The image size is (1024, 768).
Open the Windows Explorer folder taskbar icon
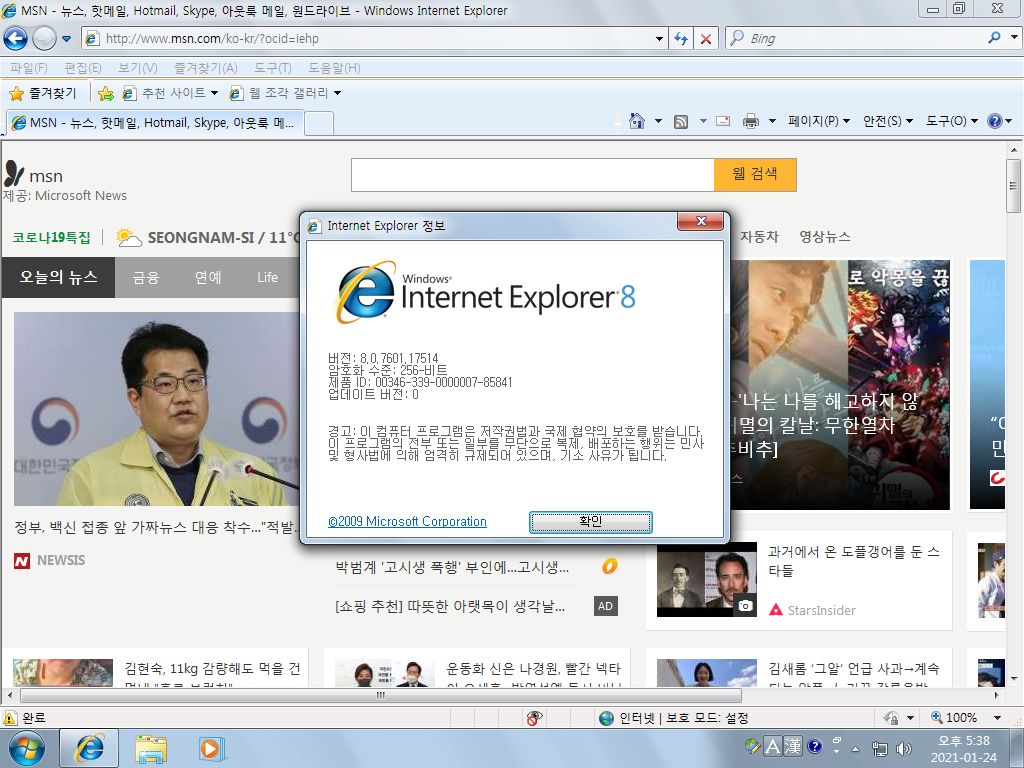tap(151, 748)
